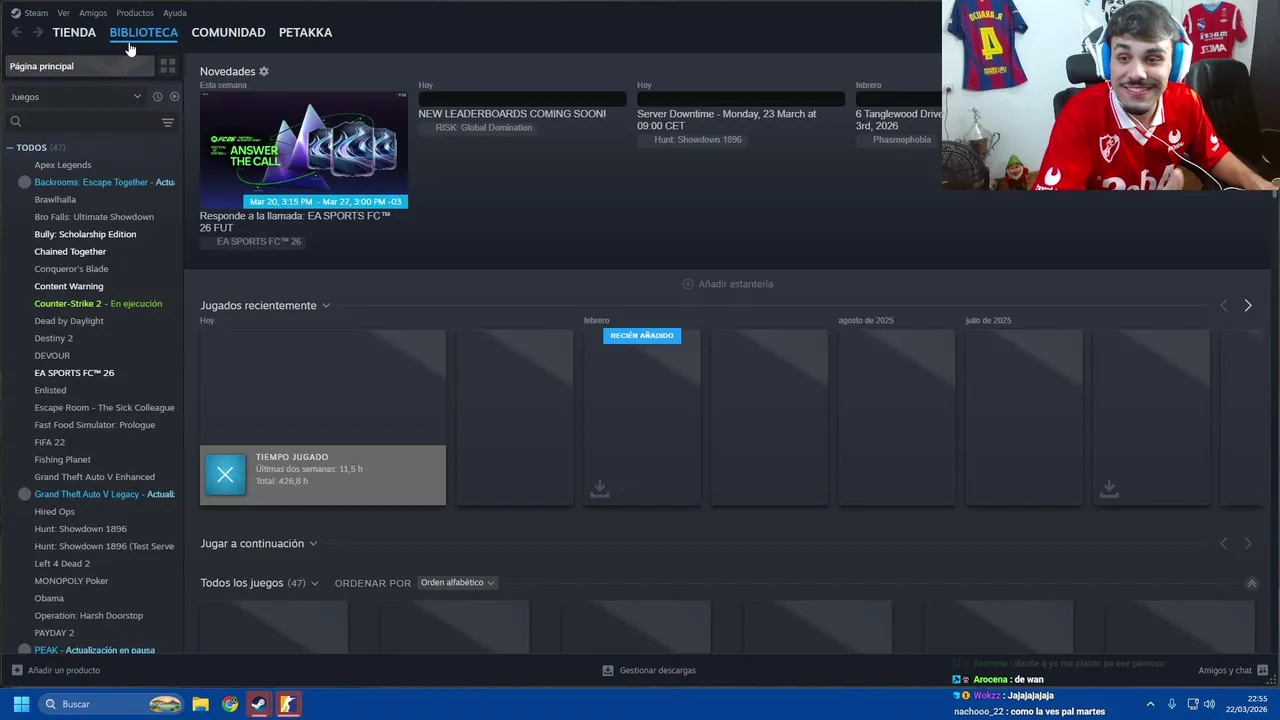Click the microphone tray icon
Image resolution: width=1280 pixels, height=720 pixels.
[x=1172, y=704]
